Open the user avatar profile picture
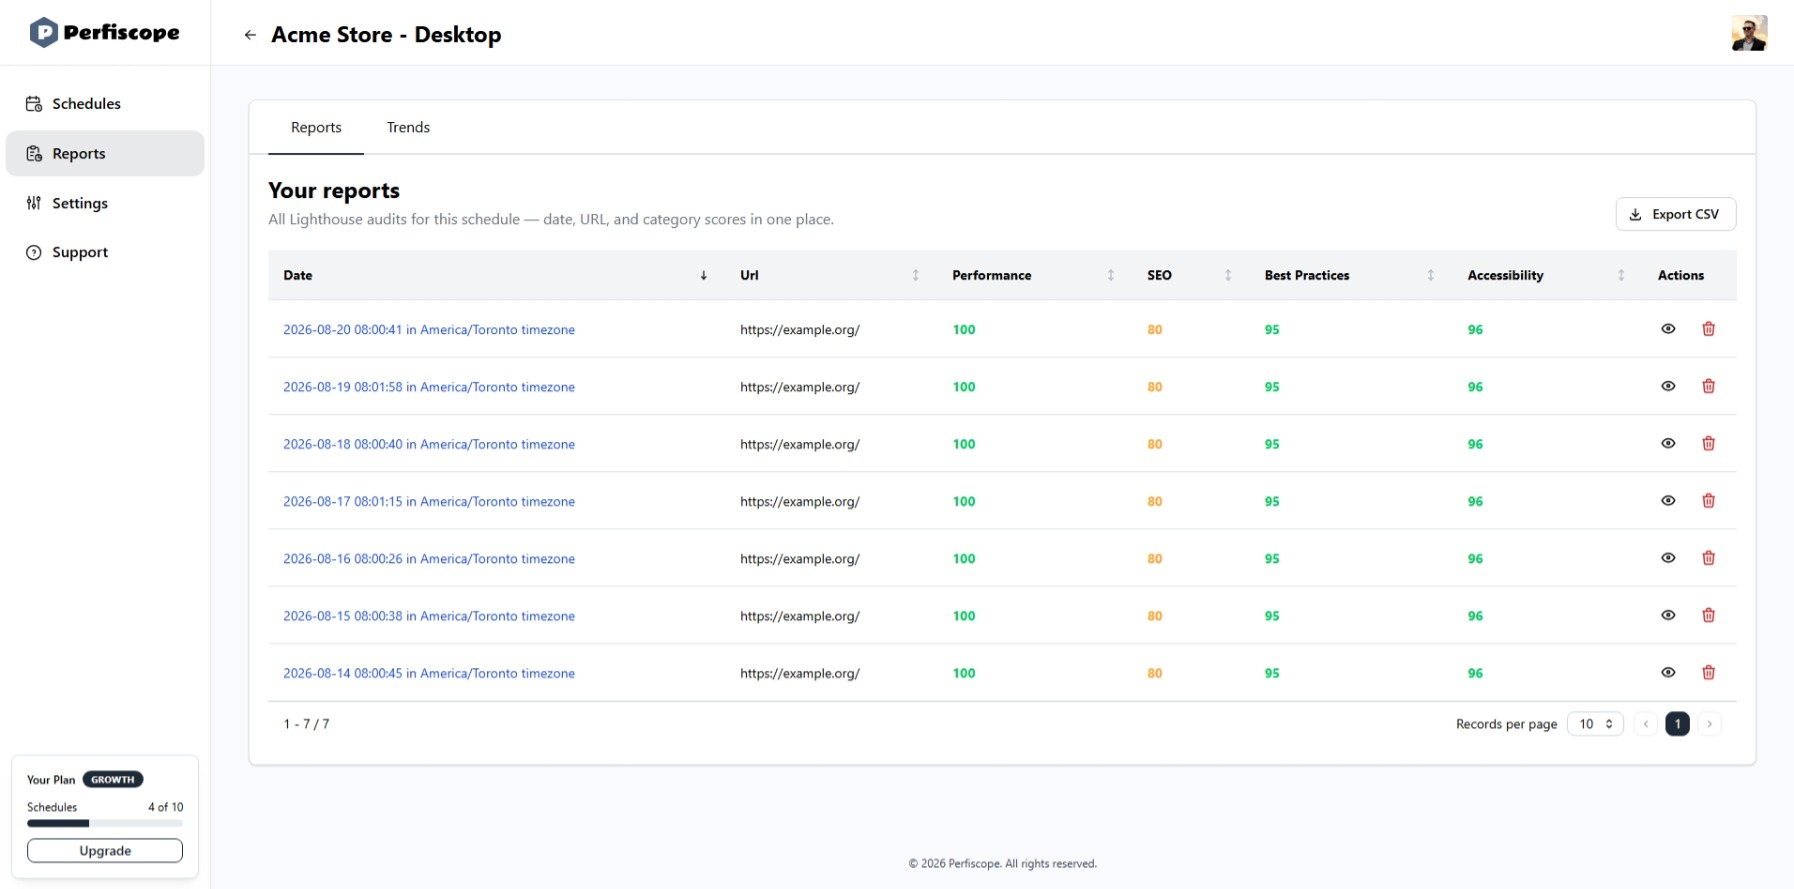1794x889 pixels. (1749, 33)
